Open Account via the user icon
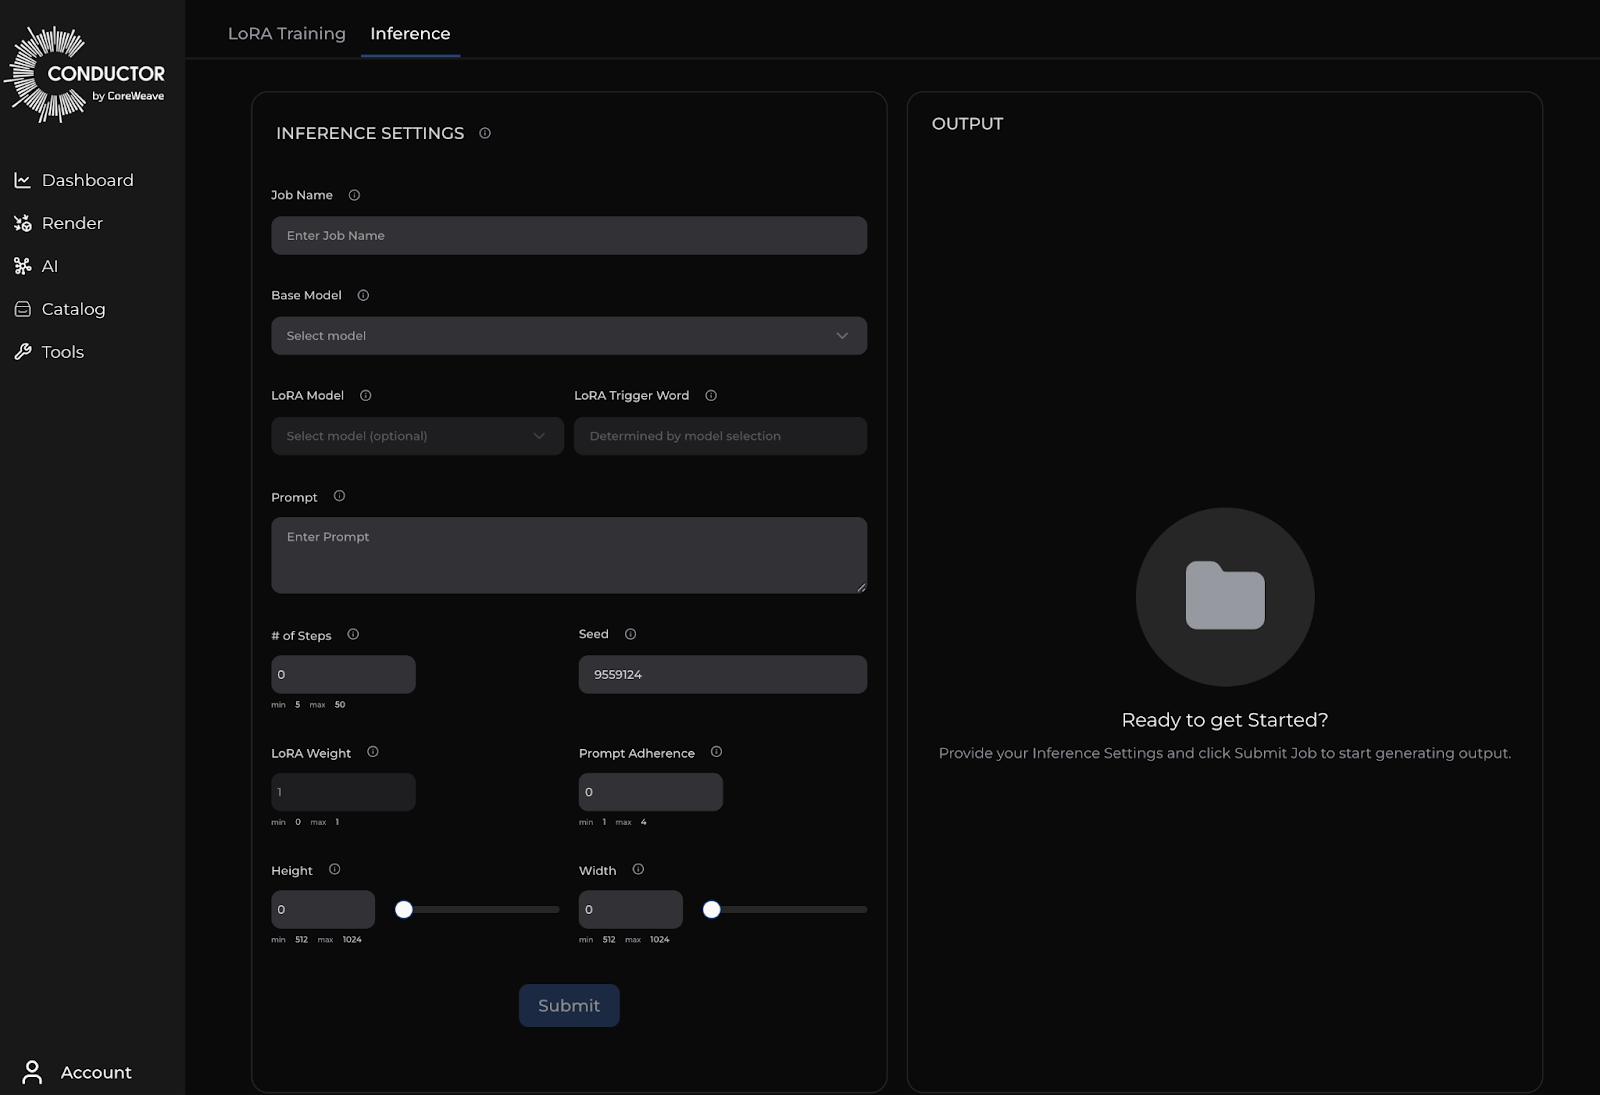1600x1095 pixels. tap(32, 1072)
